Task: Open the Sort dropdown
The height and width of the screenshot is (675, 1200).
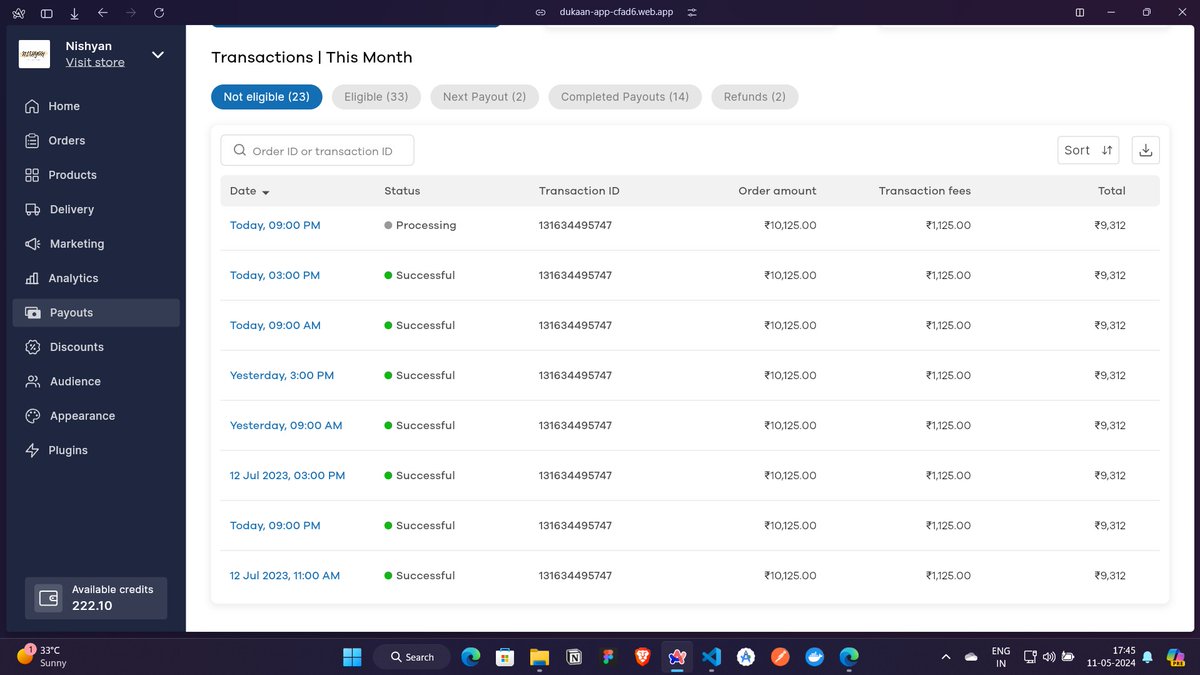Action: coord(1088,150)
